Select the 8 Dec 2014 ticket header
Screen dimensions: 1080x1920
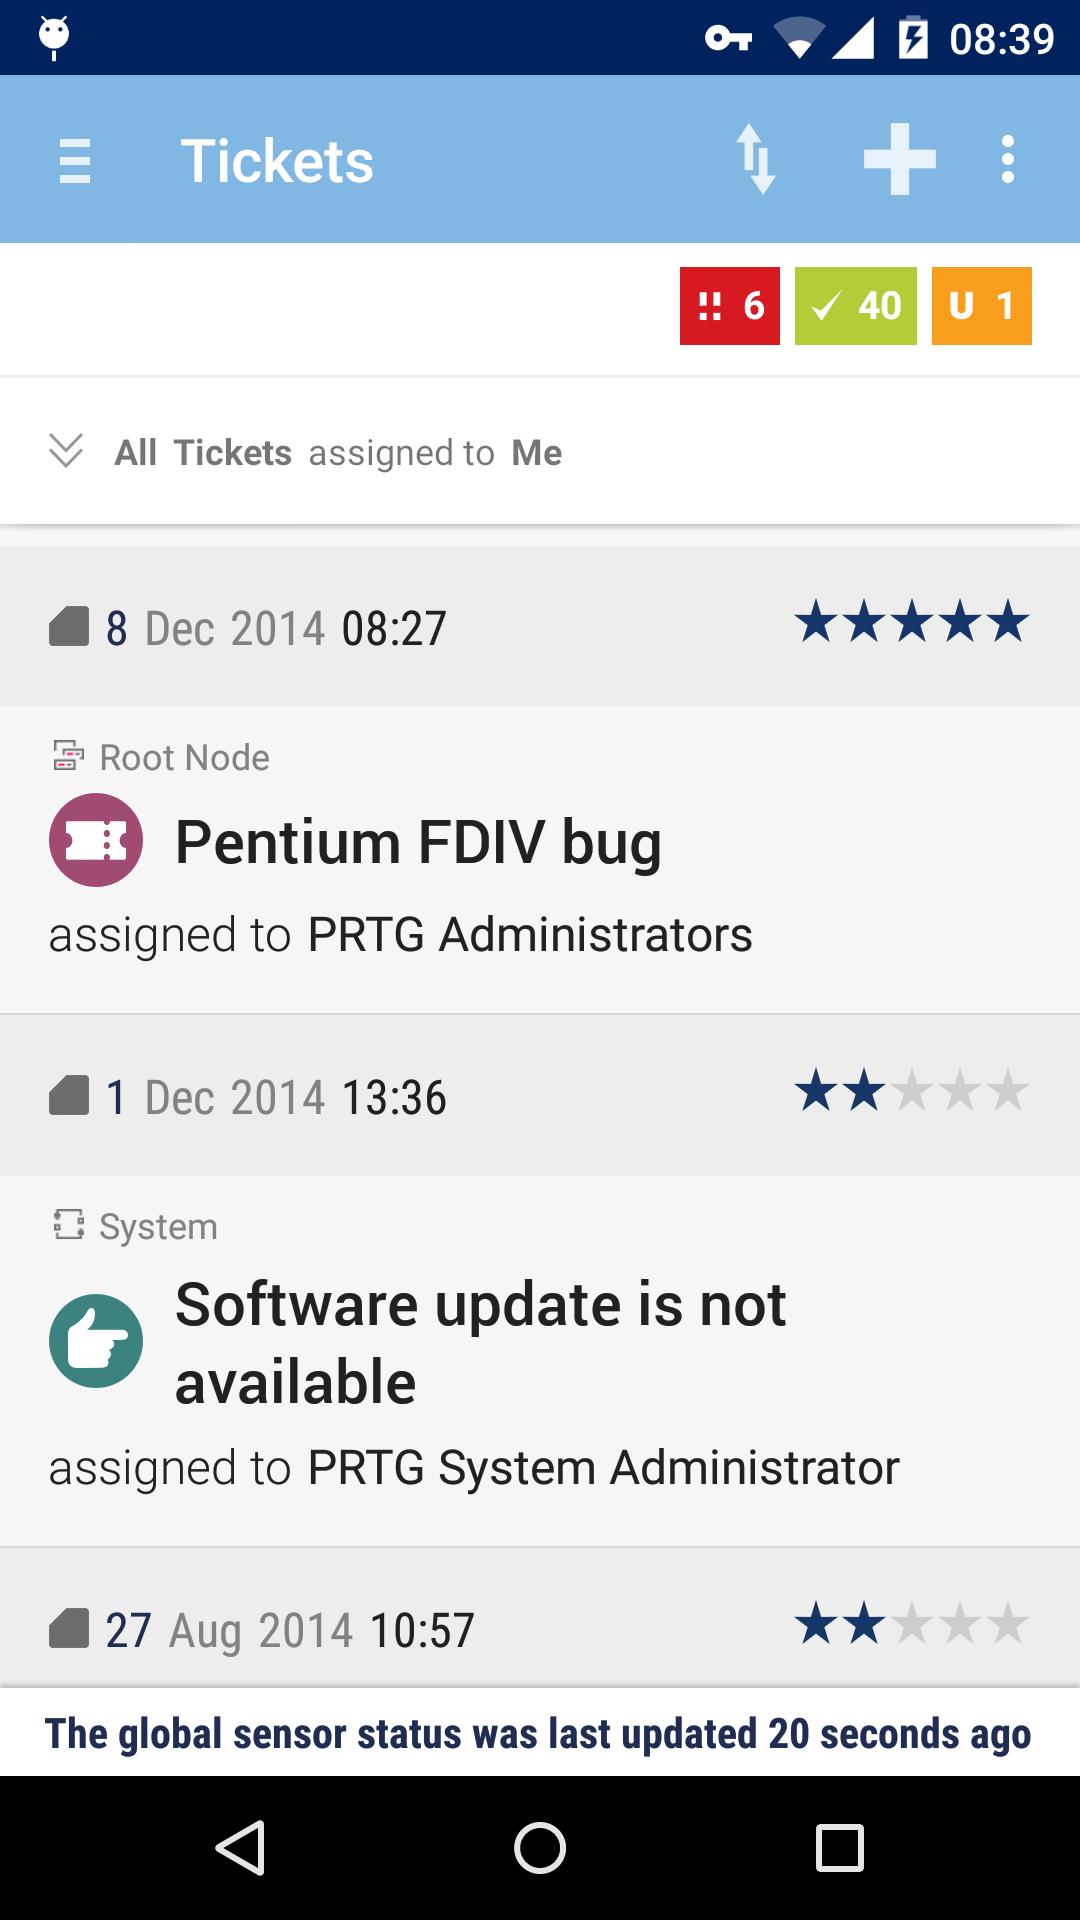[276, 628]
